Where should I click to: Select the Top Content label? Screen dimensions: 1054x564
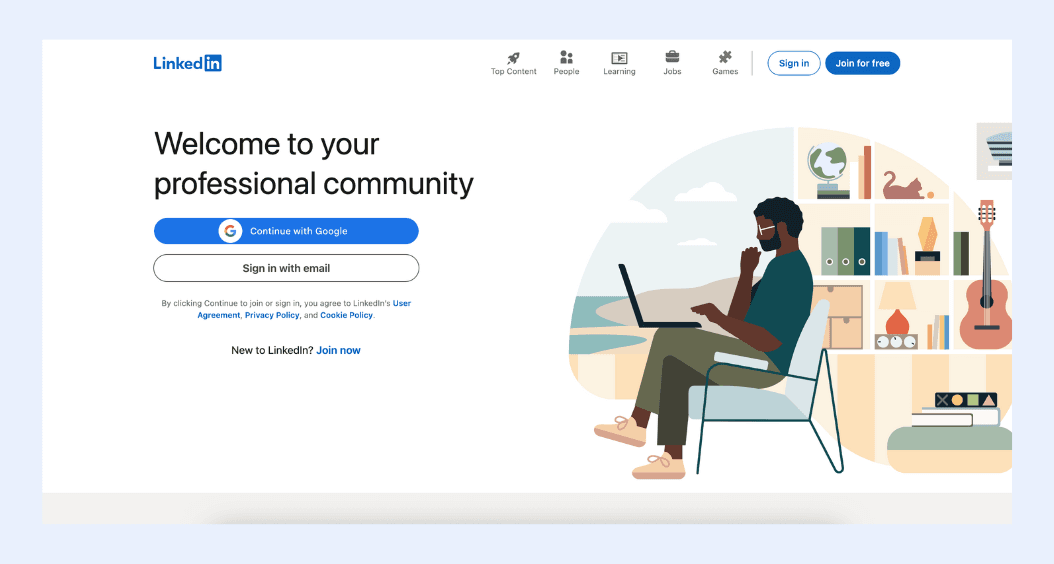coord(514,71)
